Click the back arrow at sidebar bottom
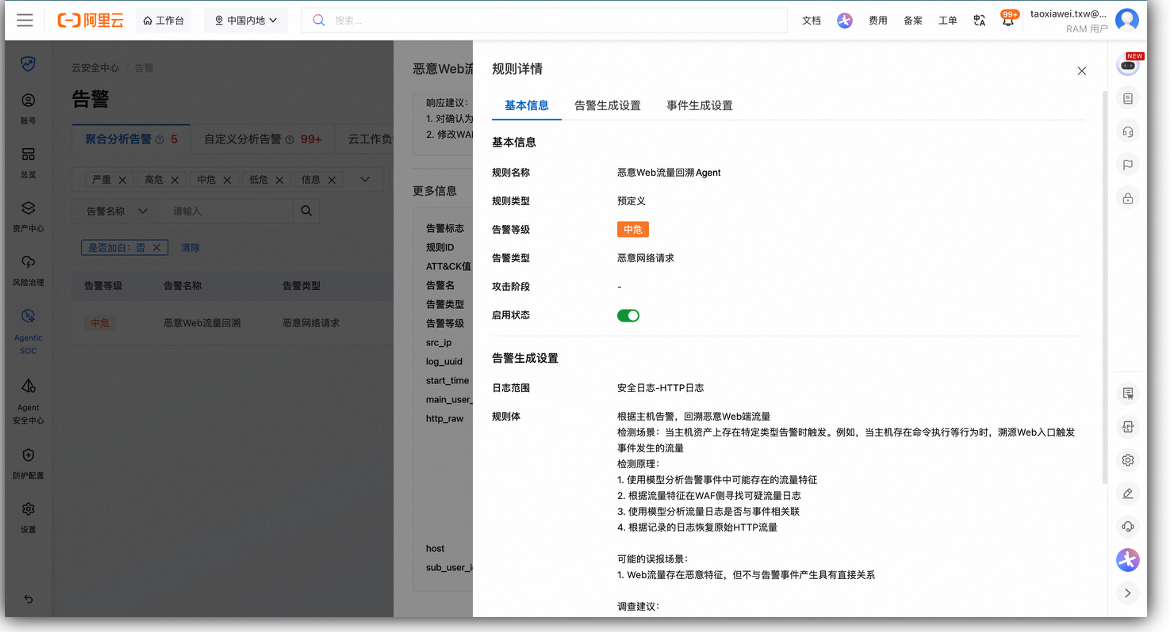 pos(28,599)
